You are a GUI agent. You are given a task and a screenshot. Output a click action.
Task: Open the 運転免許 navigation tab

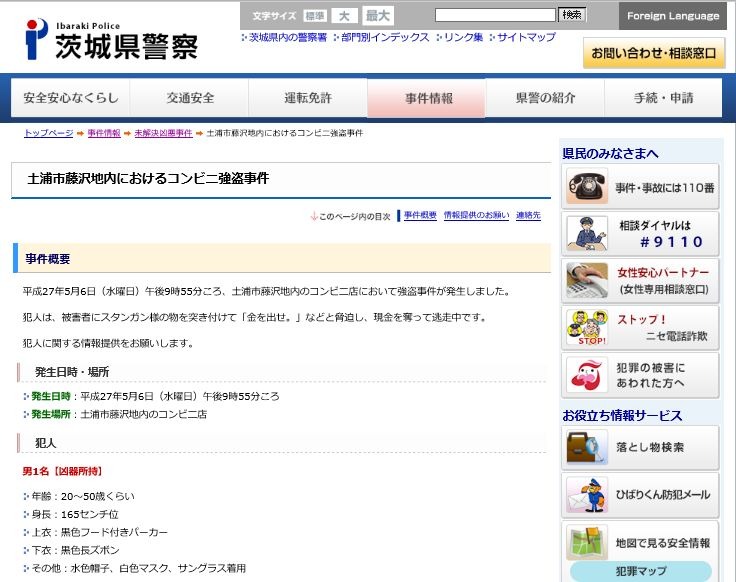tap(308, 99)
